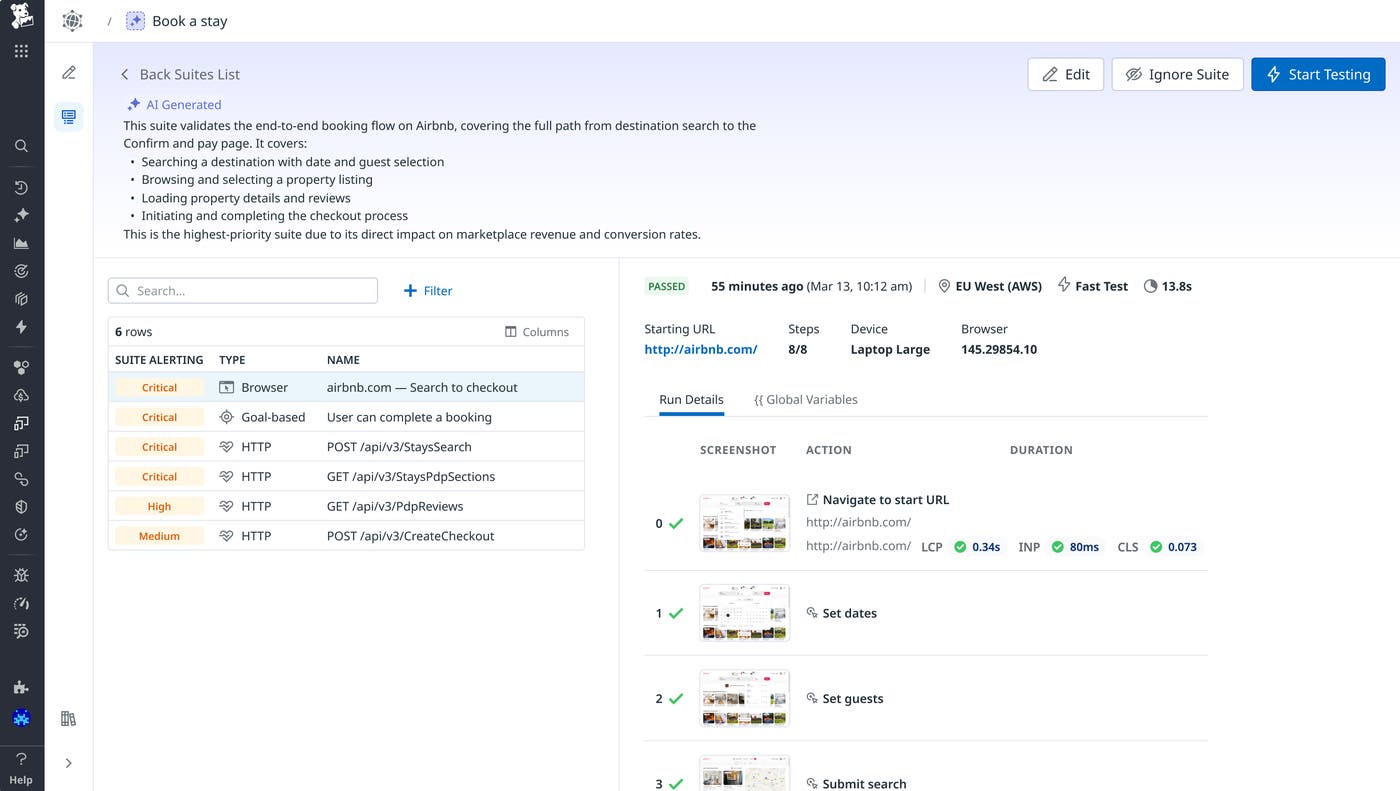Open the http://airbnb.com/ Starting URL link

[701, 350]
